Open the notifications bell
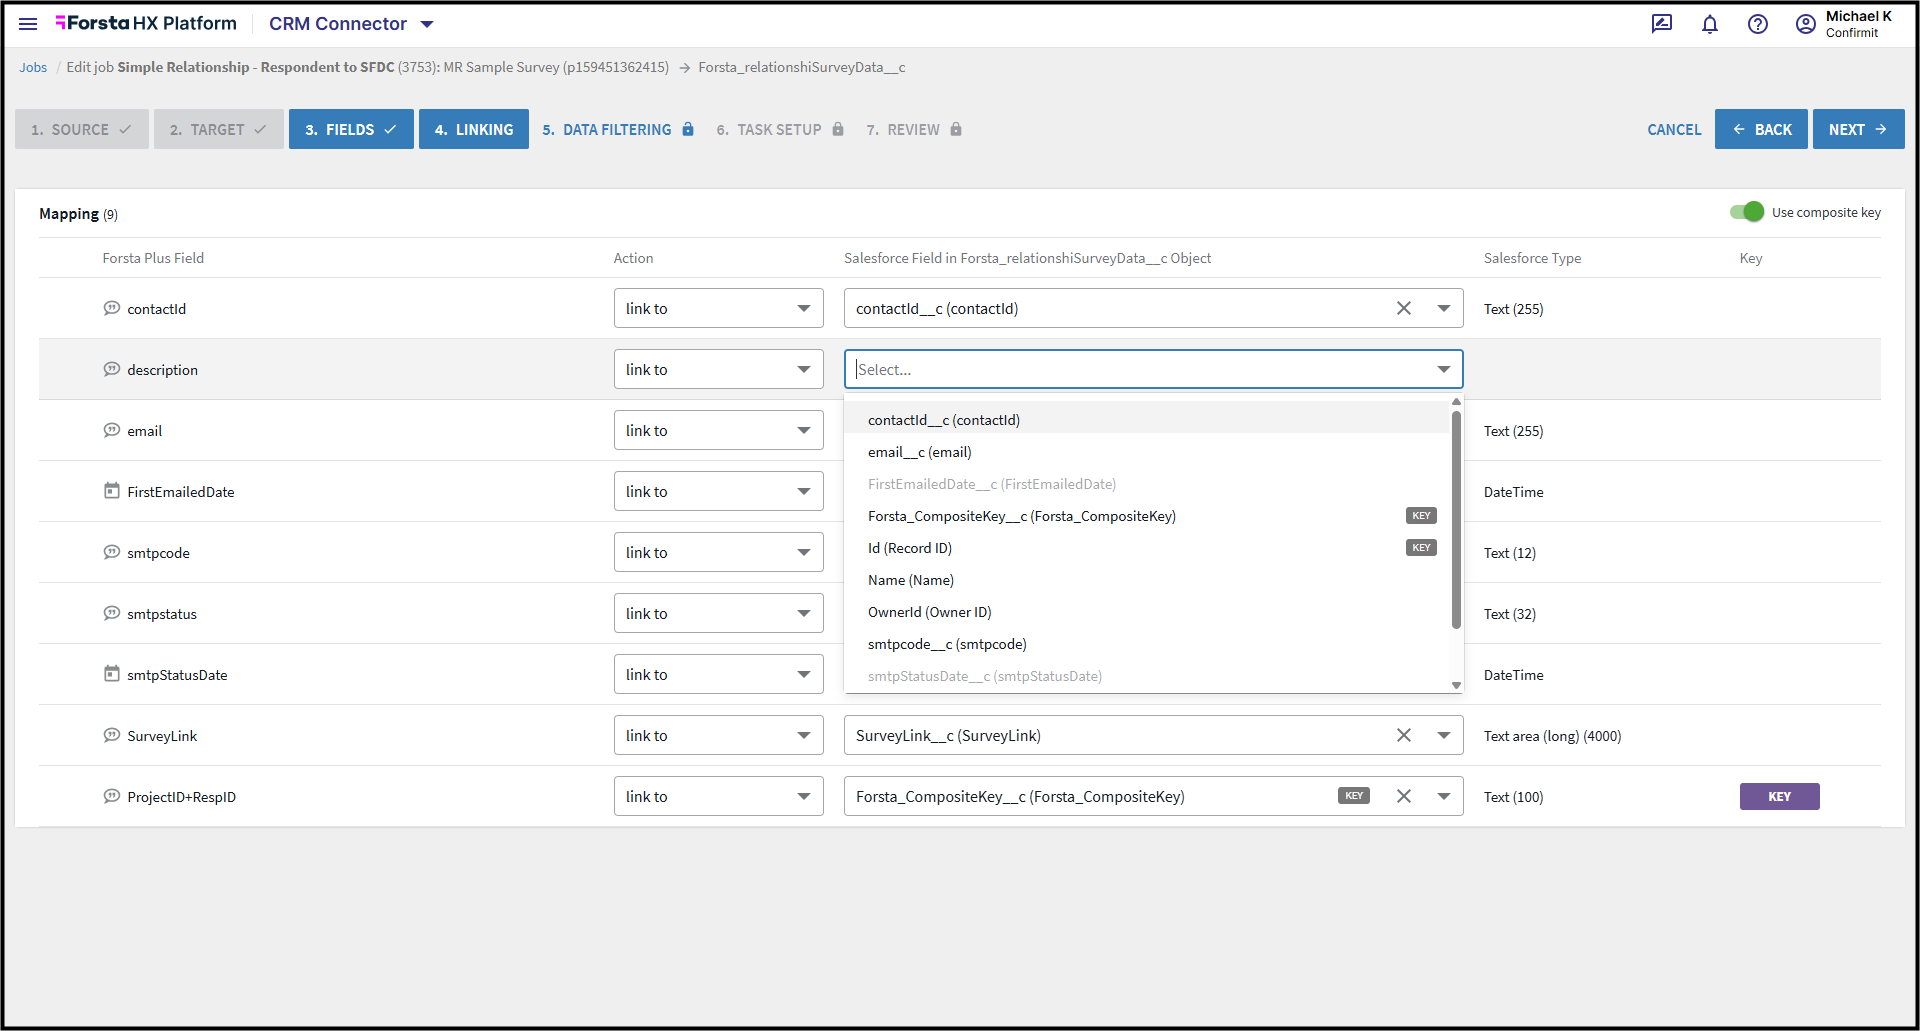 [x=1710, y=24]
